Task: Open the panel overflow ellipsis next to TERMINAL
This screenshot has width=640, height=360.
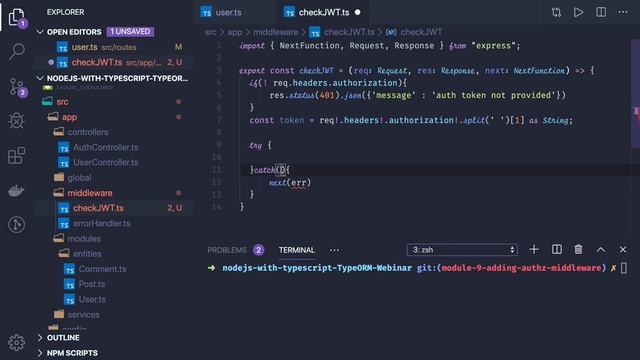Action: click(334, 250)
